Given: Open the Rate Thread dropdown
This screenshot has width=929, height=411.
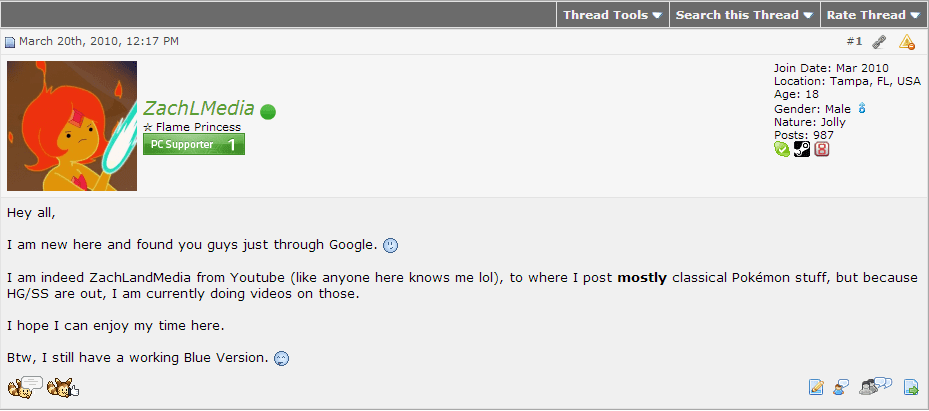Looking at the screenshot, I should point(873,15).
